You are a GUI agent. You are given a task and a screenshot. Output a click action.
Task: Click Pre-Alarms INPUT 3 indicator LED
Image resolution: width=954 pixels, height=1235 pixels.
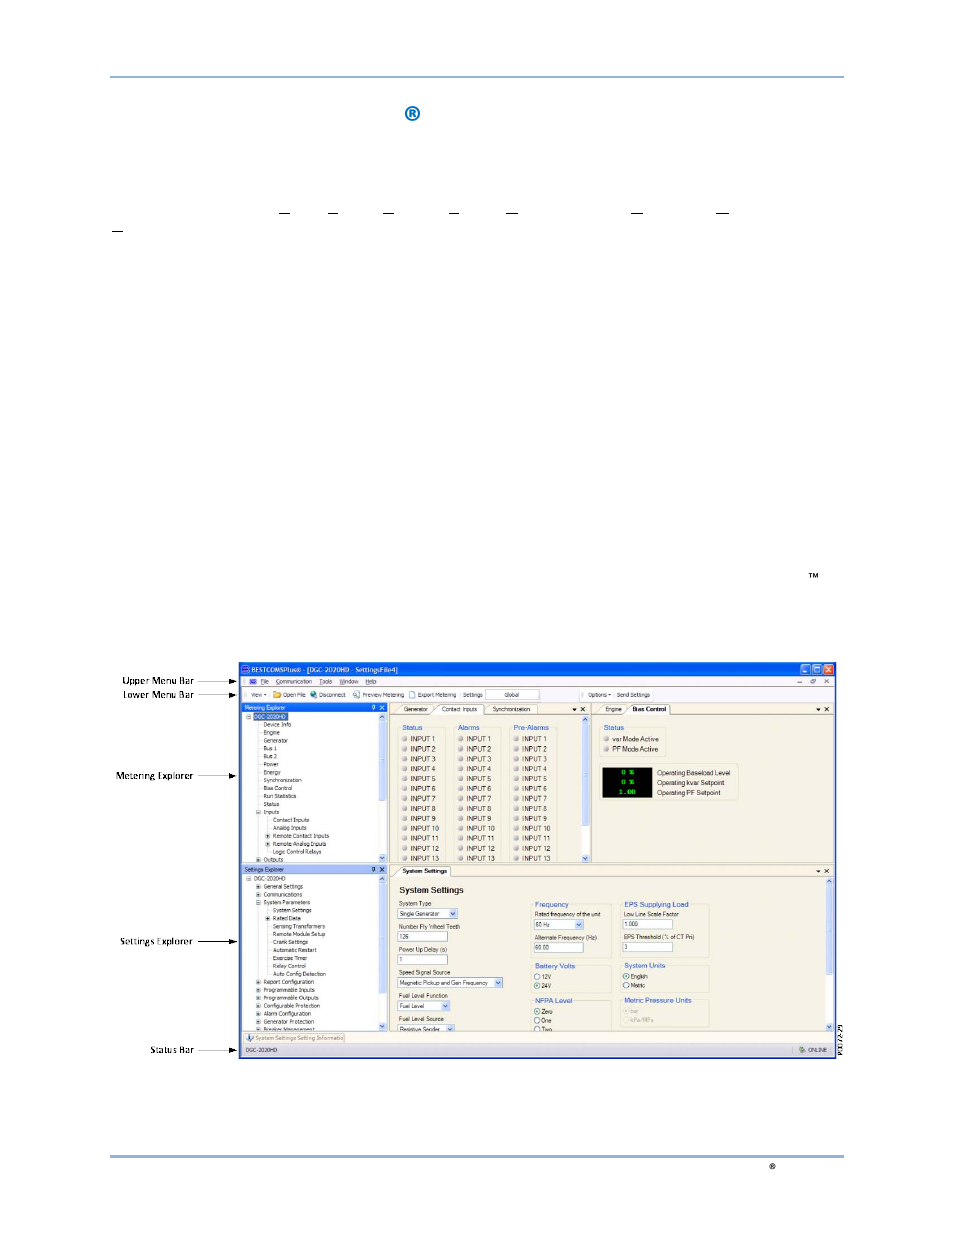click(x=516, y=759)
